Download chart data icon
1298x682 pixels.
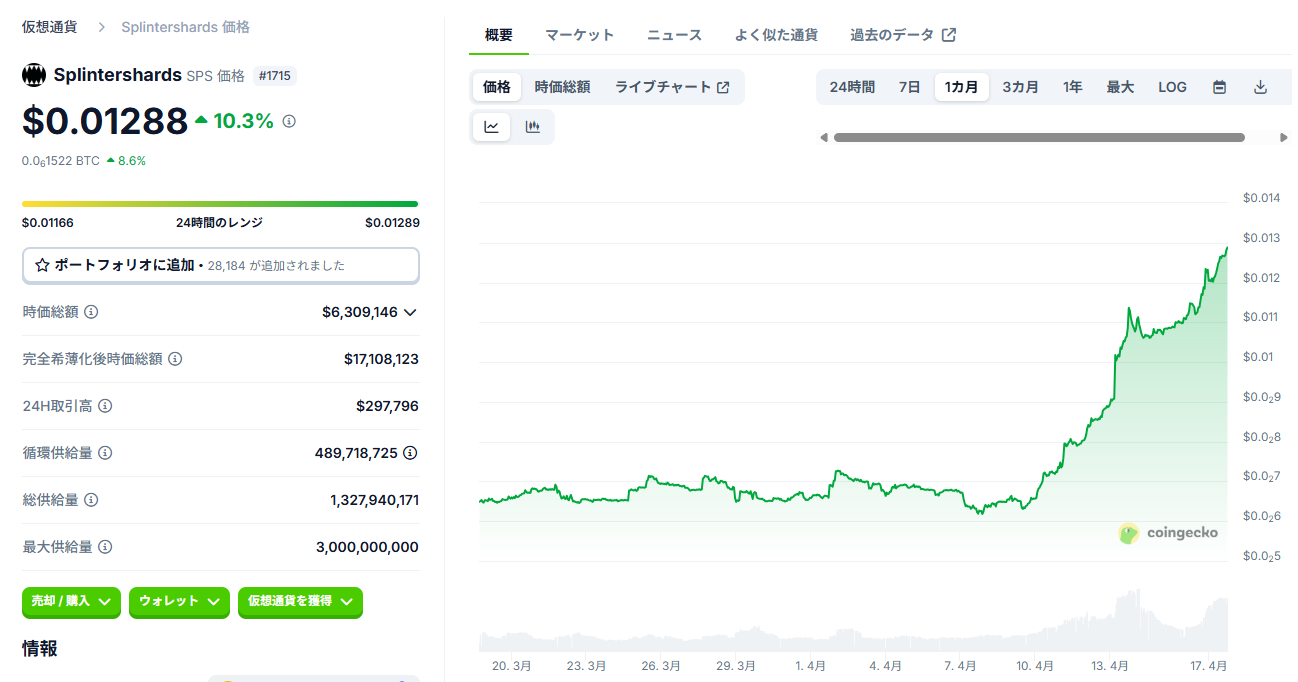tap(1260, 87)
